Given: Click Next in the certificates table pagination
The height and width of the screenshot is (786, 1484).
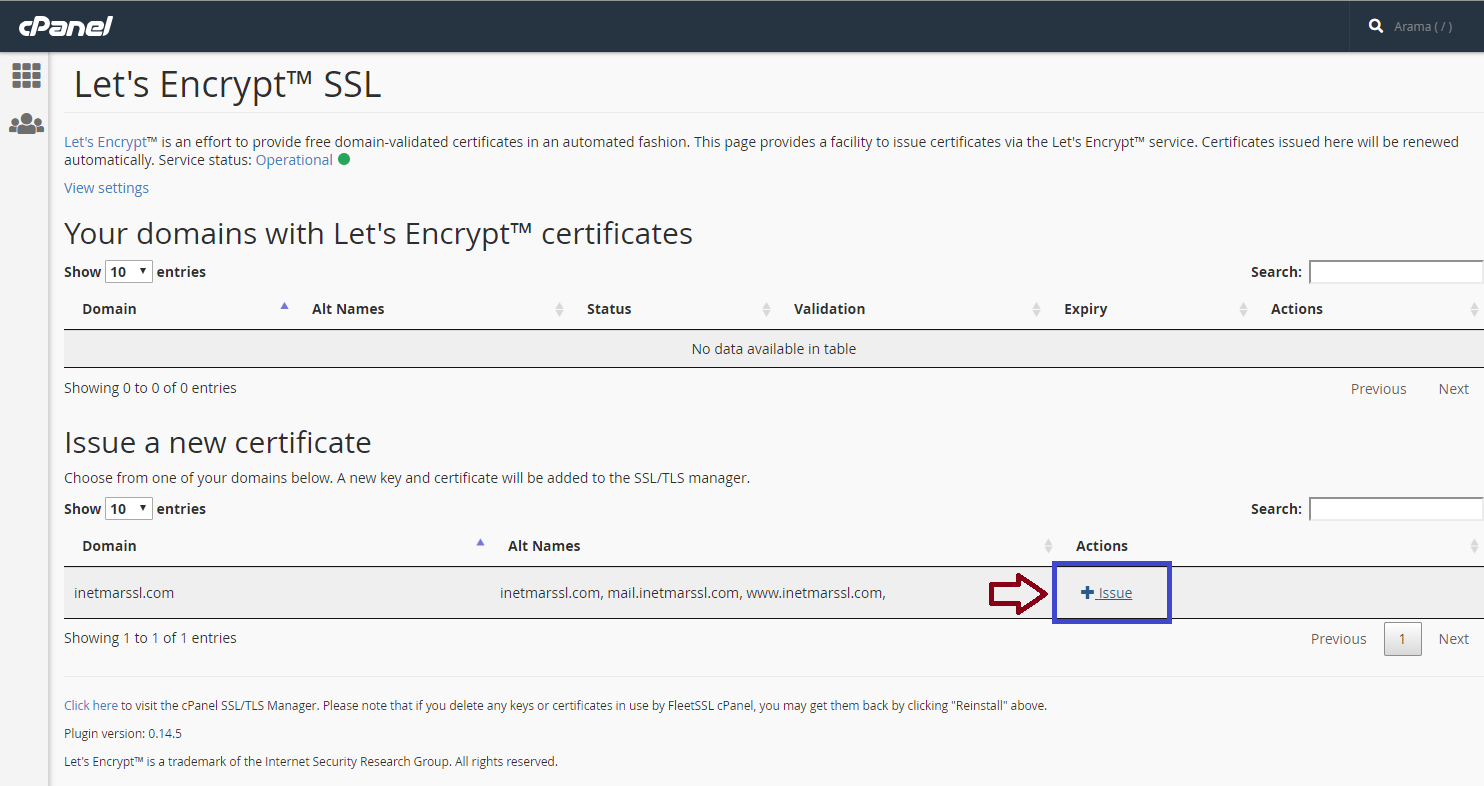Looking at the screenshot, I should 1453,389.
